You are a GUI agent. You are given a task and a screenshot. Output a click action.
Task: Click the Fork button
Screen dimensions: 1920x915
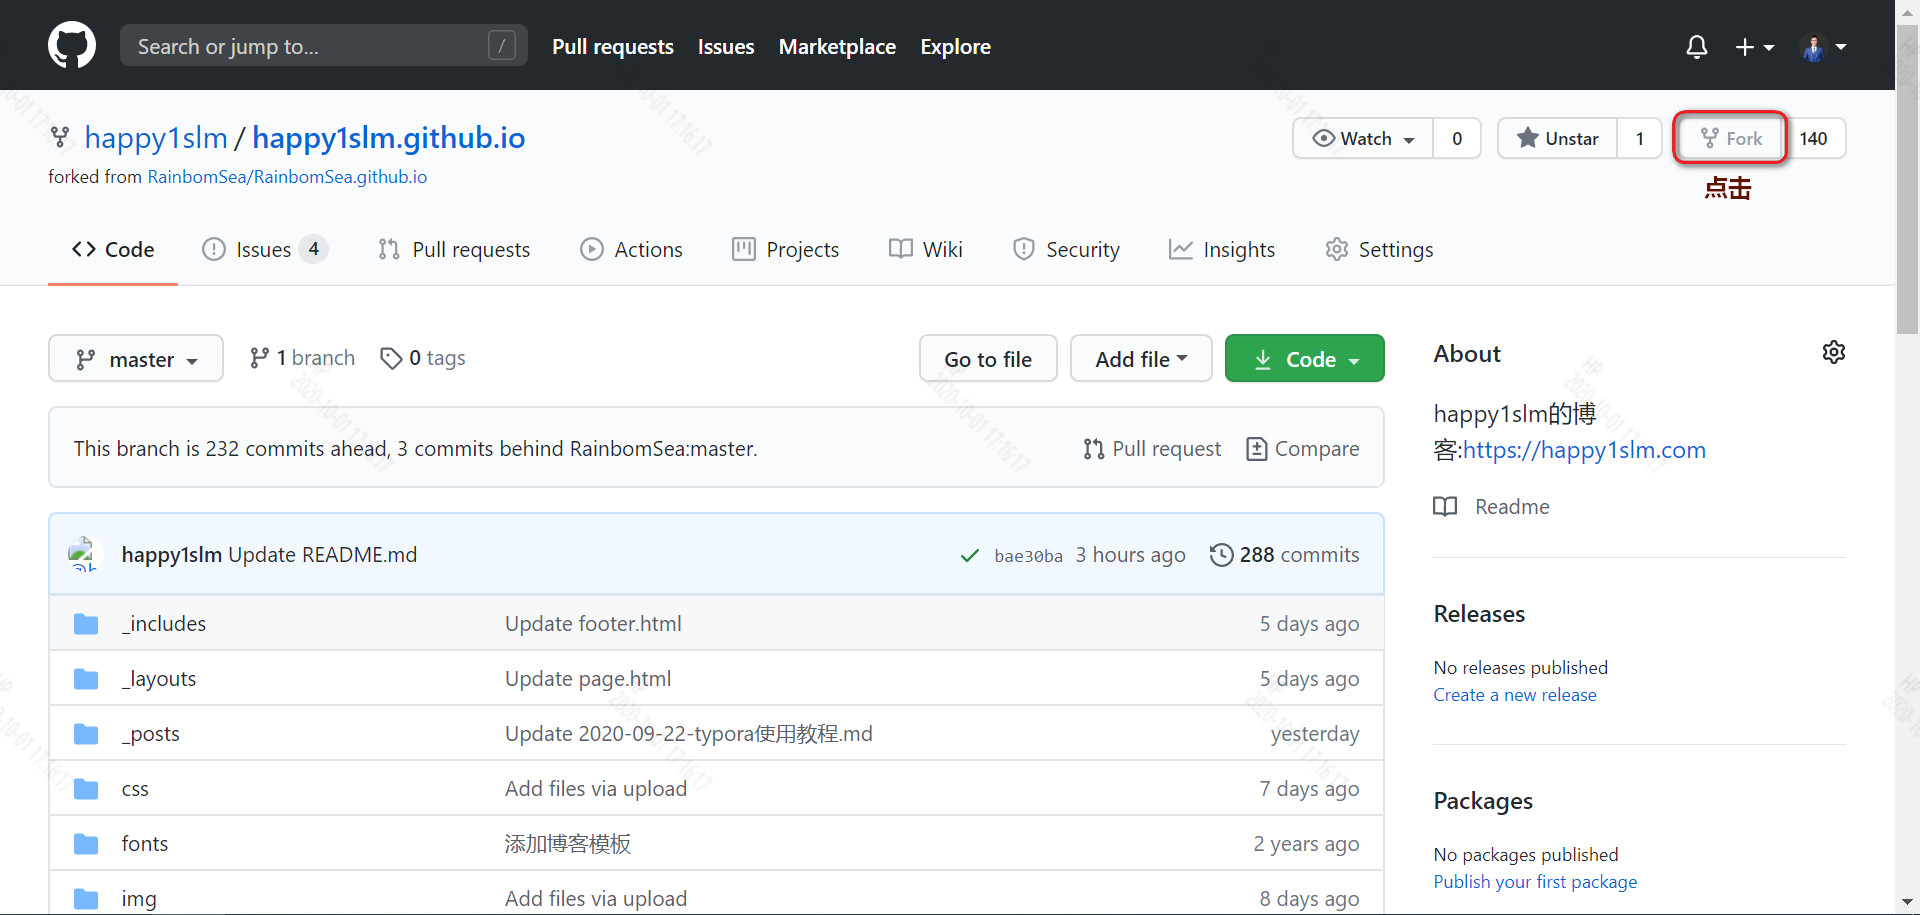(x=1731, y=138)
